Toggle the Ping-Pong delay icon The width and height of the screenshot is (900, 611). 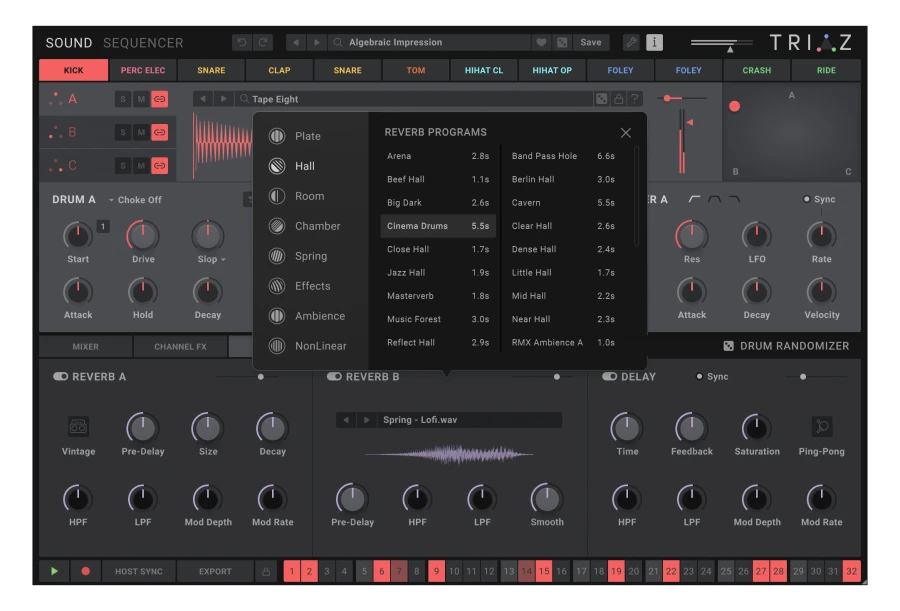pyautogui.click(x=822, y=427)
